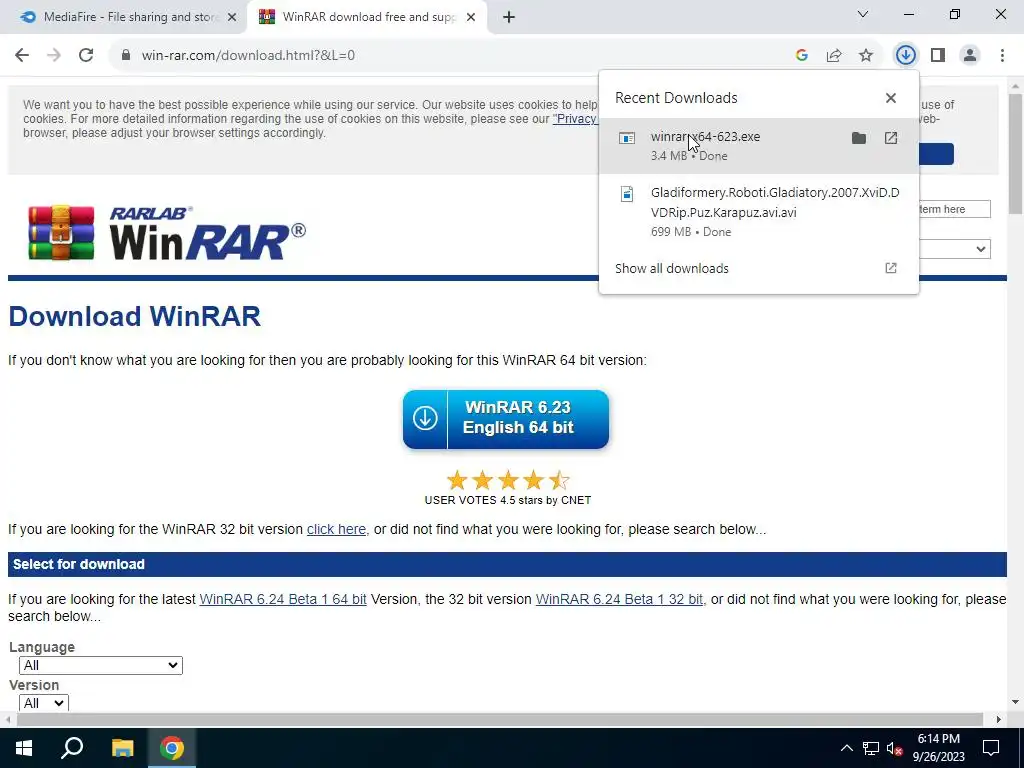
Task: Open the WinRAR 6.24 Beta 1 64 bit link
Action: click(283, 599)
